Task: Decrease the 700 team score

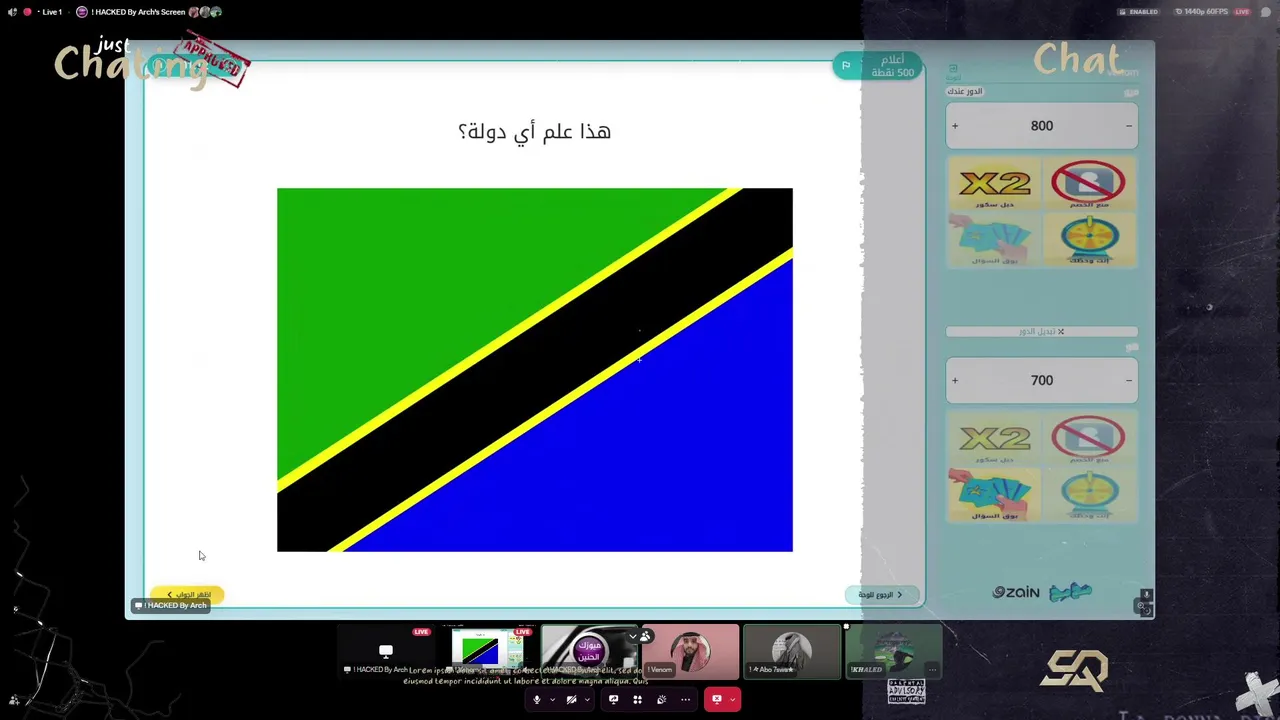Action: coord(1129,380)
